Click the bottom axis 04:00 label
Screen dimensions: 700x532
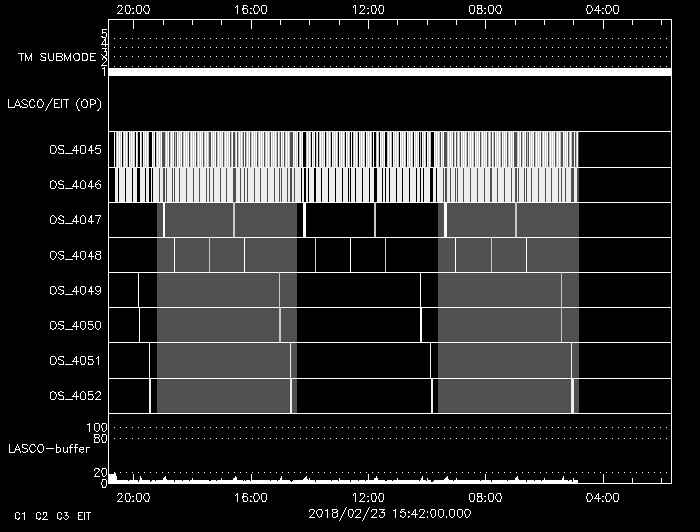[x=603, y=498]
